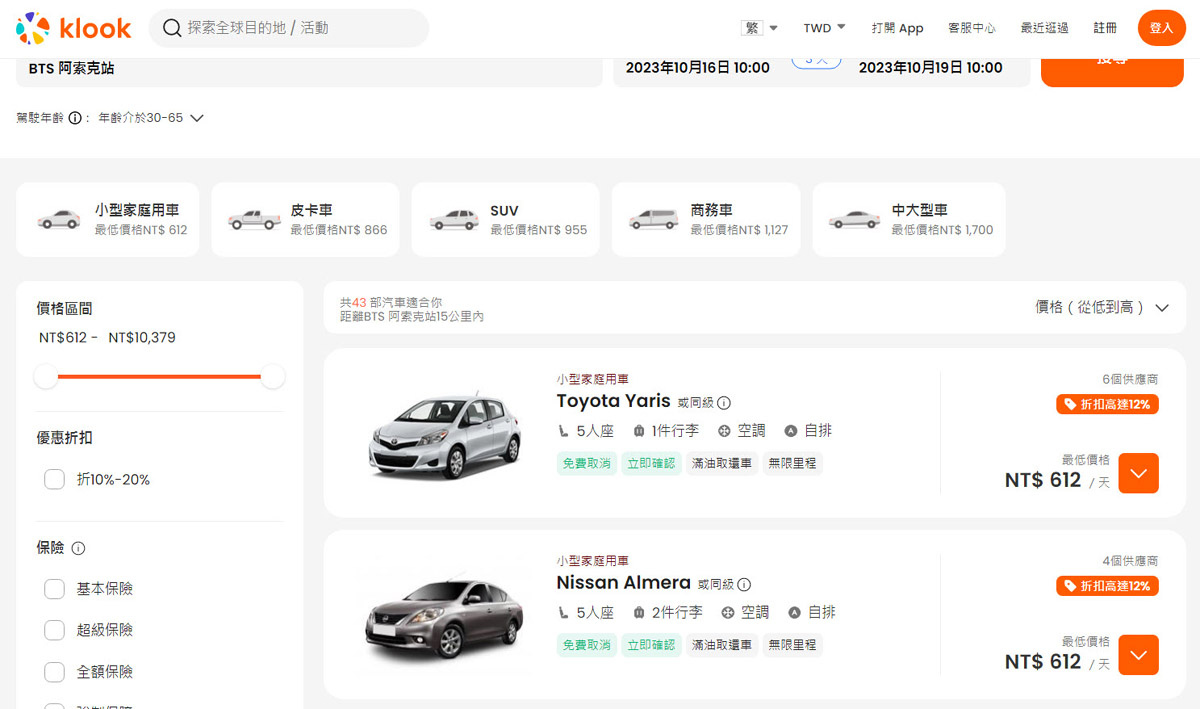Click the Toyota Yaris 免費取消 tag
Image resolution: width=1200 pixels, height=709 pixels.
(x=586, y=463)
